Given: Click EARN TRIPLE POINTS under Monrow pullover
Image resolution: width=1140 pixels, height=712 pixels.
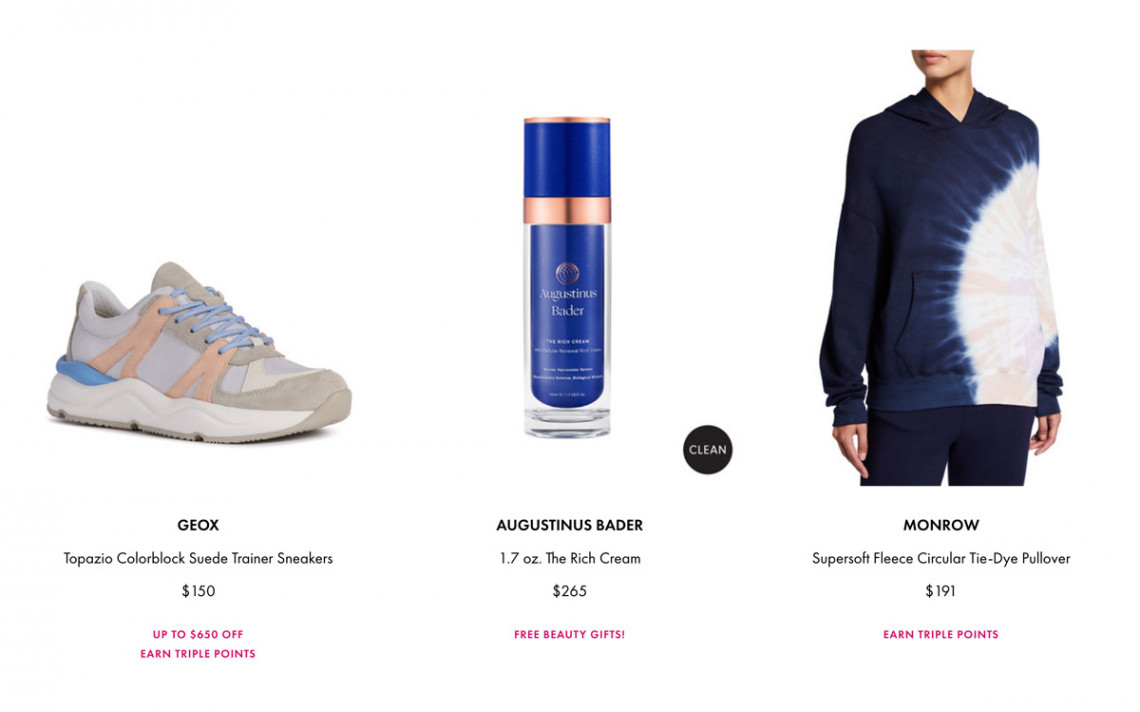Looking at the screenshot, I should (x=941, y=634).
